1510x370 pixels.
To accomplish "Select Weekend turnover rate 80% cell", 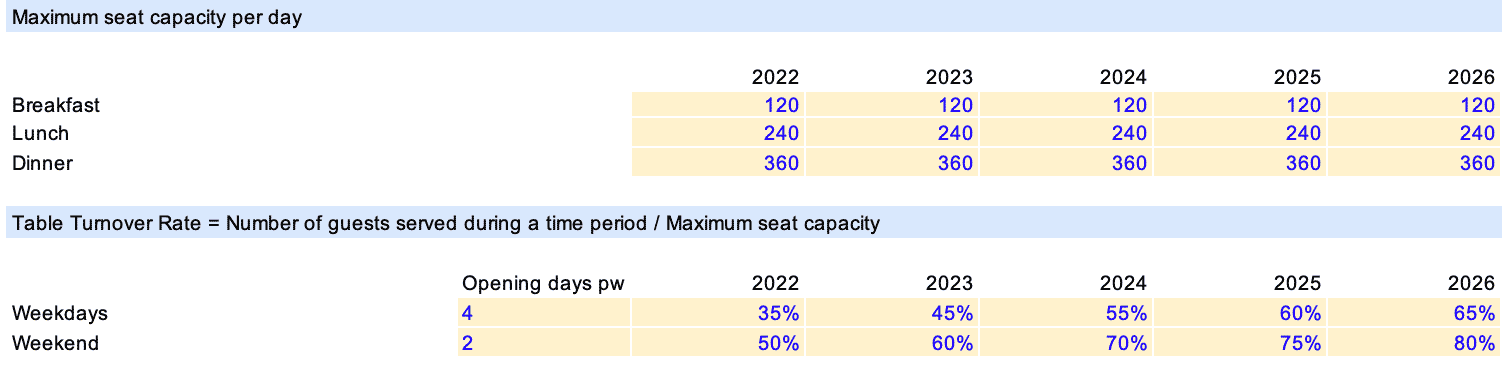I will (1414, 343).
